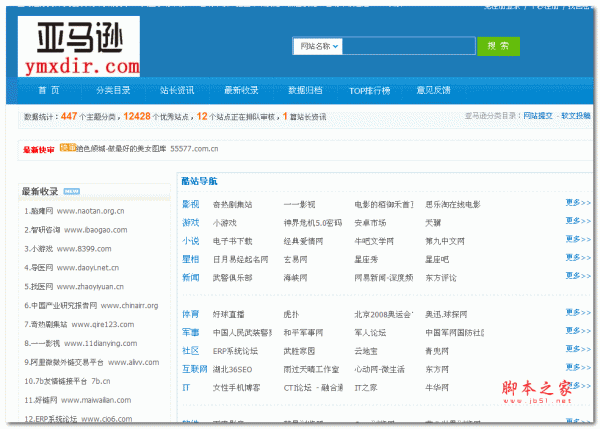The height and width of the screenshot is (429, 600).
Task: Expand 更多>> for the 游戏 row
Action: pyautogui.click(x=578, y=221)
